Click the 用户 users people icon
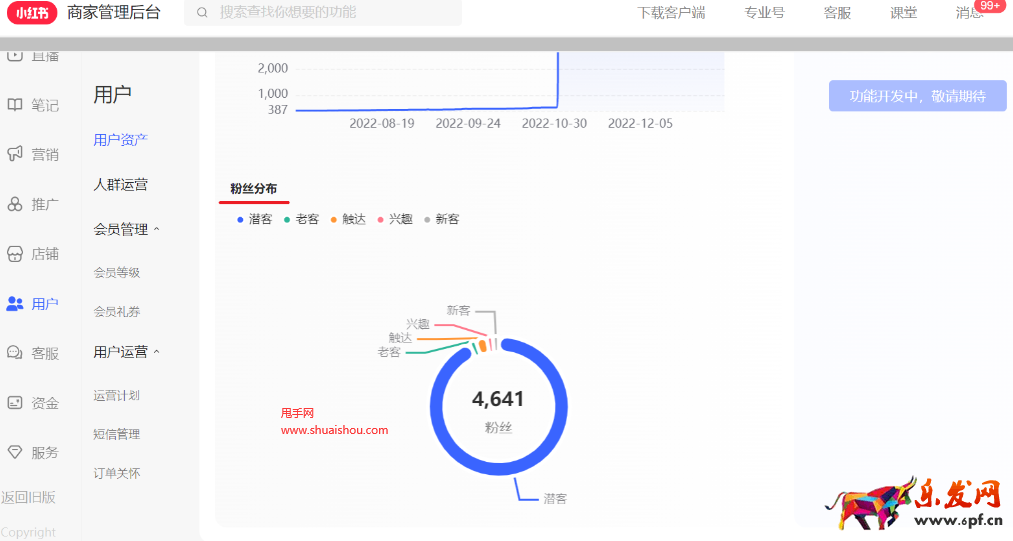The height and width of the screenshot is (541, 1013). click(x=15, y=303)
